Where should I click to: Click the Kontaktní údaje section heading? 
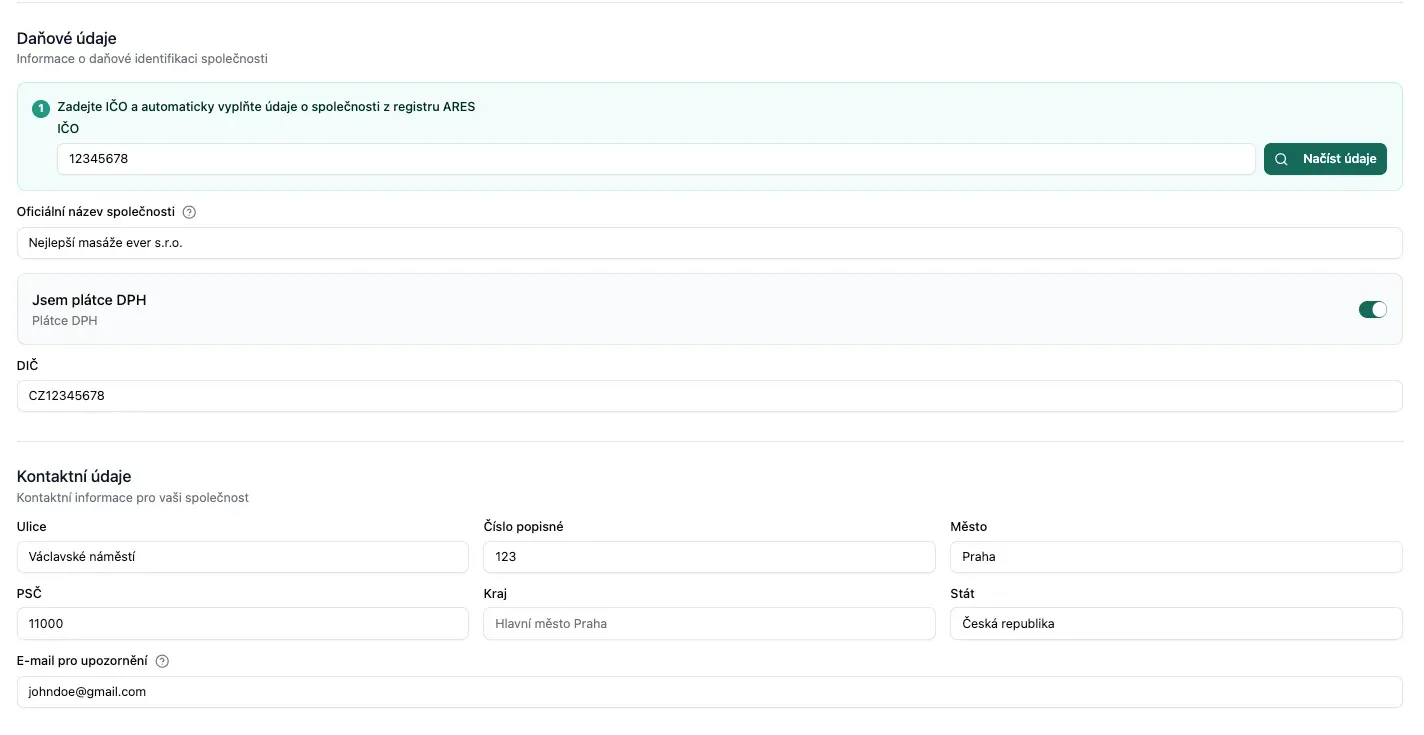click(x=74, y=477)
